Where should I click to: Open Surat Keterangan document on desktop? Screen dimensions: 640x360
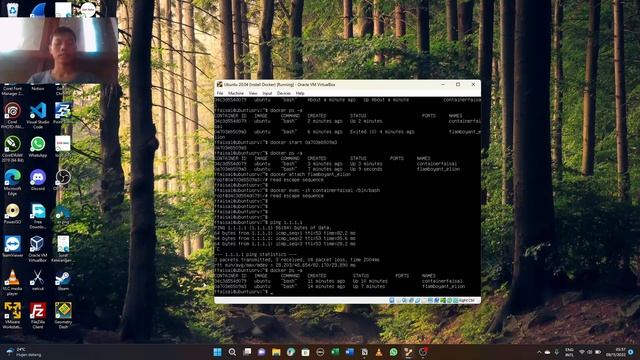63,249
